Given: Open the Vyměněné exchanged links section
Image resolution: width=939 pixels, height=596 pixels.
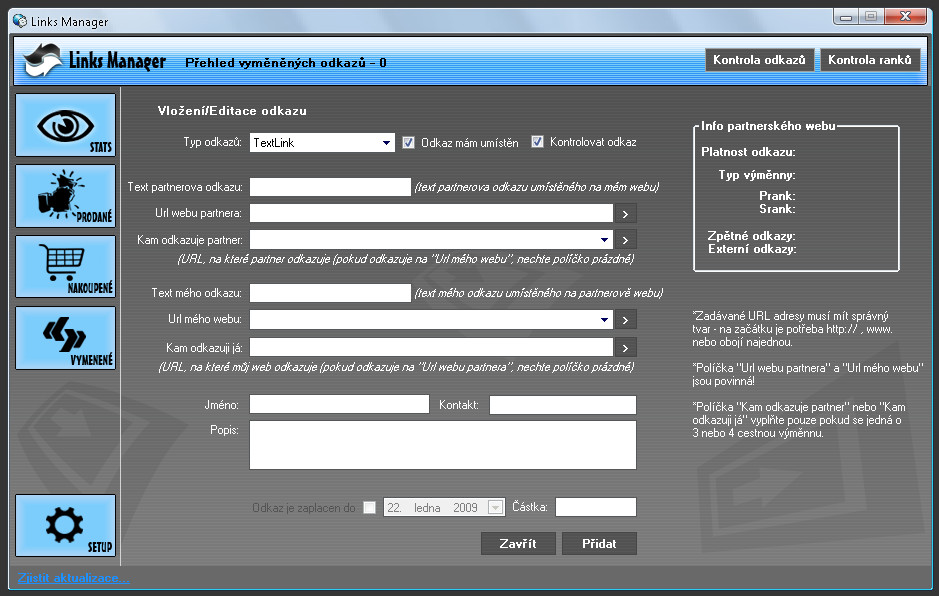Looking at the screenshot, I should (x=65, y=338).
